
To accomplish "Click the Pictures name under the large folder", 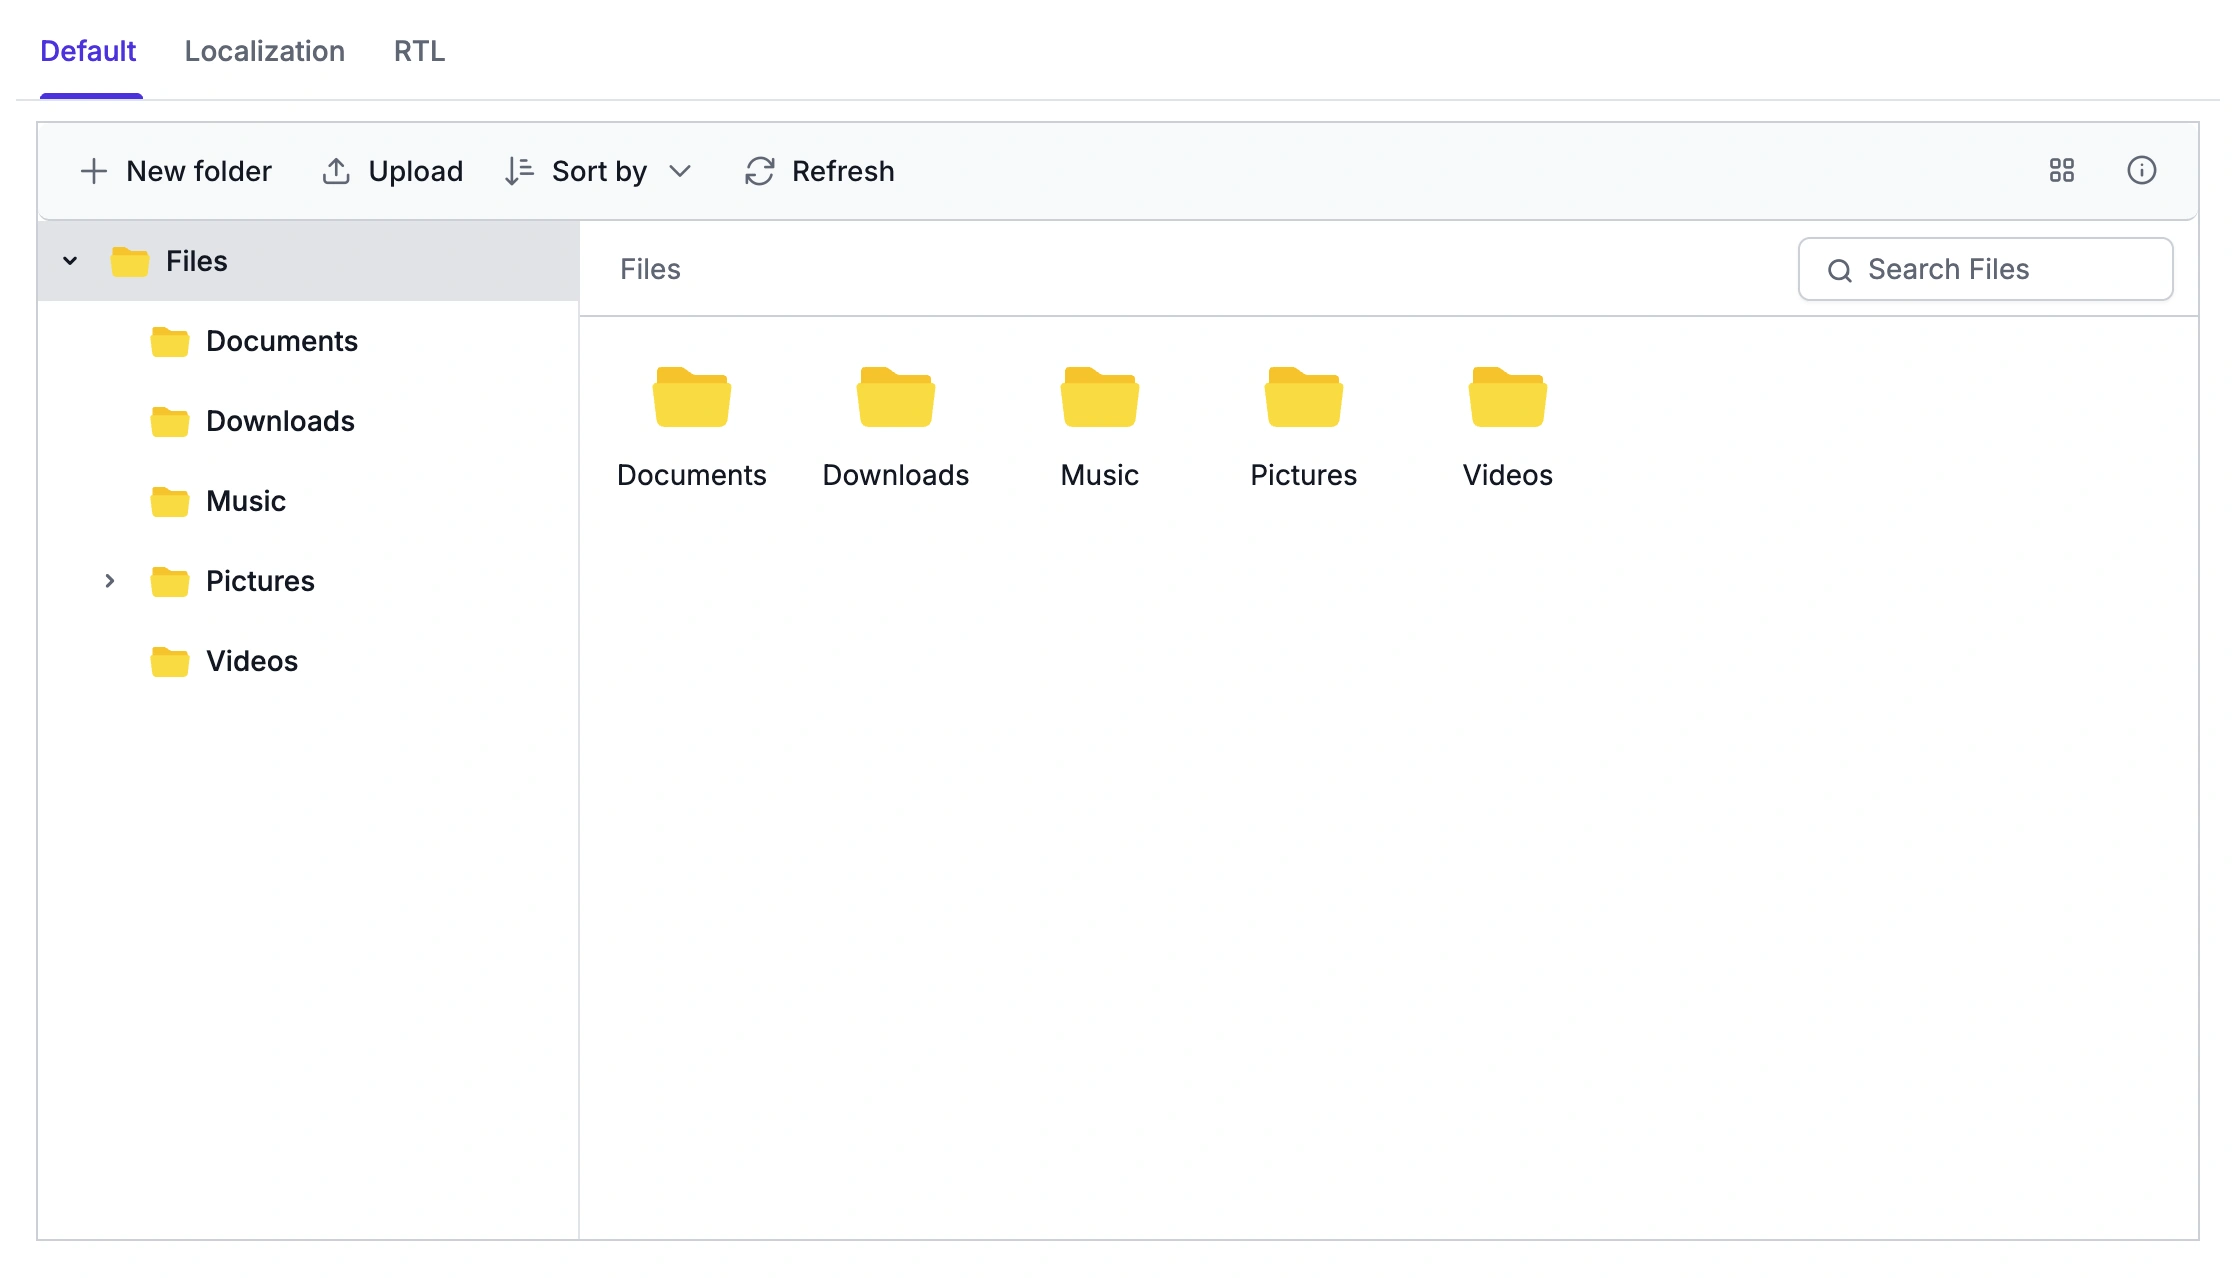I will tap(1304, 475).
